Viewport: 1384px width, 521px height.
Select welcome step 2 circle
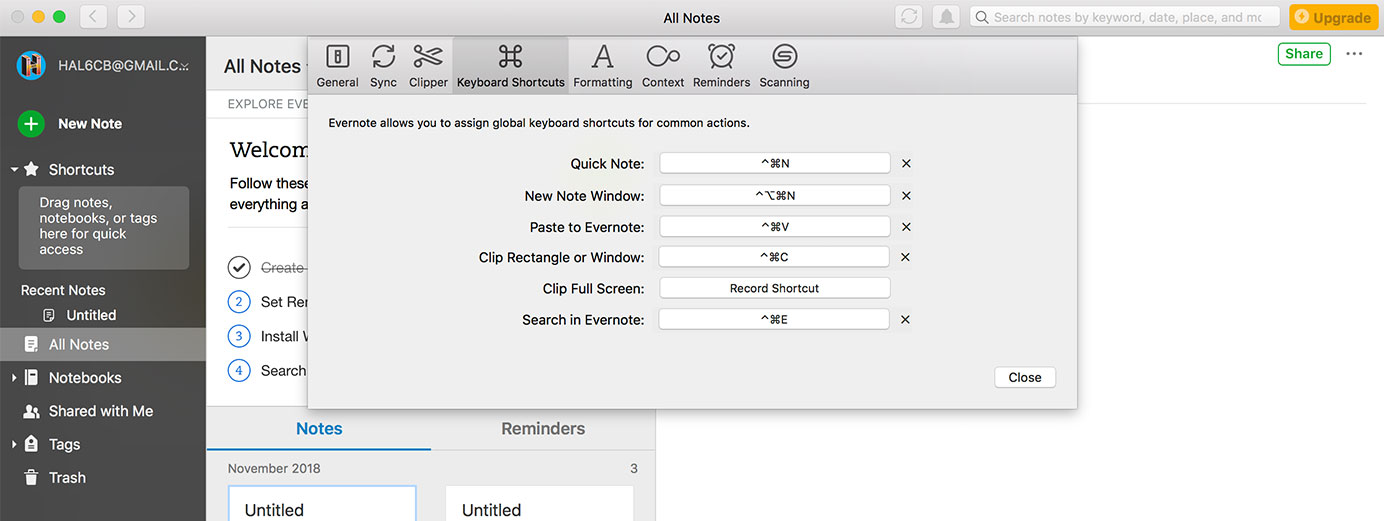(239, 302)
